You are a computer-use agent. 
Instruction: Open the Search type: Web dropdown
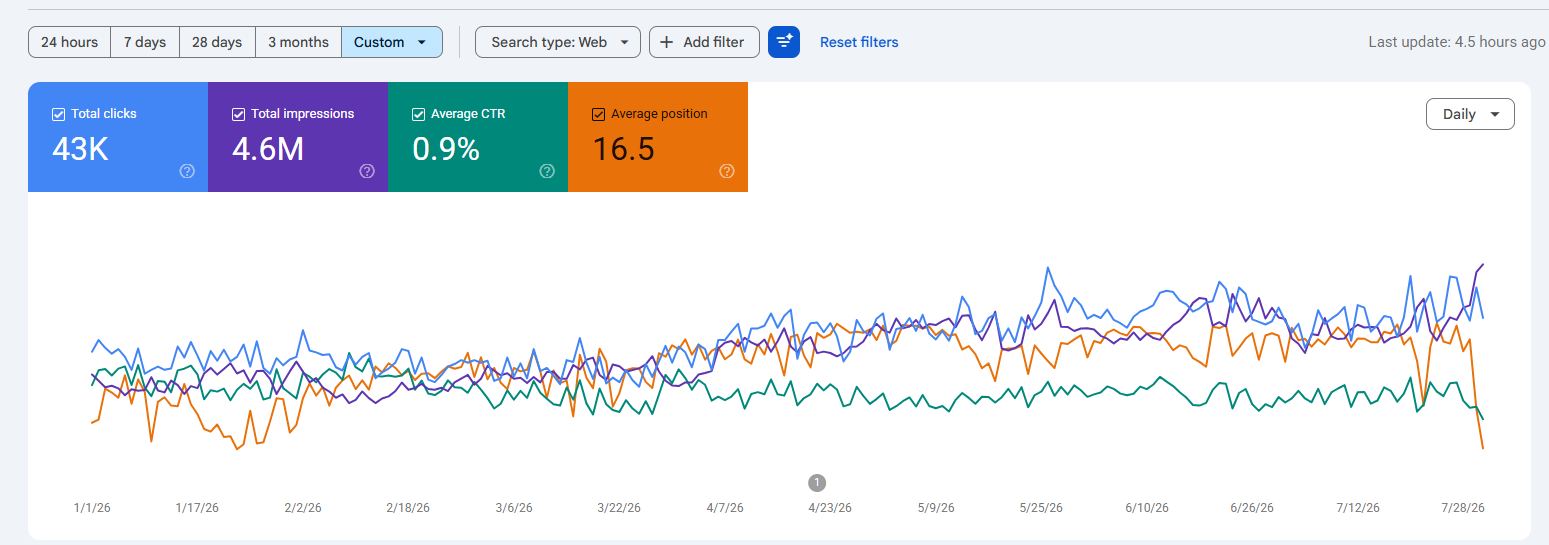coord(558,42)
